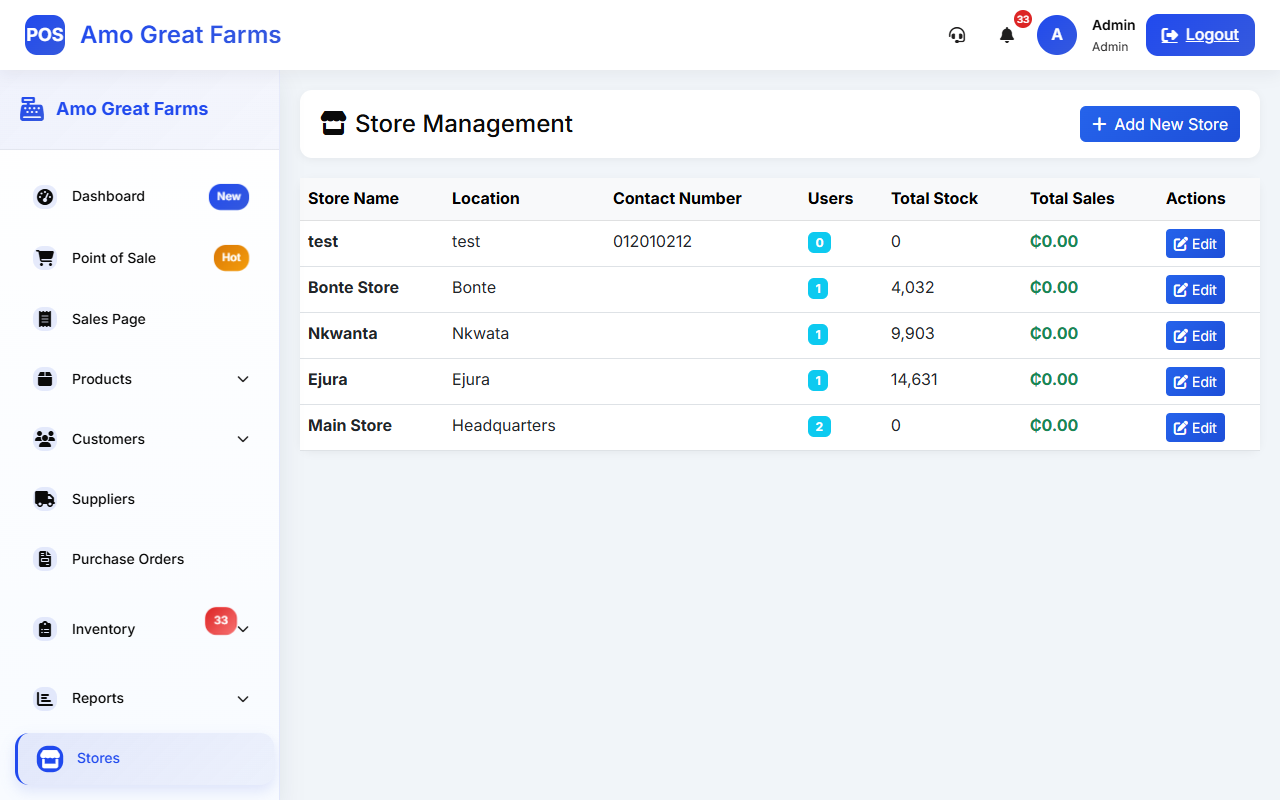Click the Customers people icon

click(45, 439)
